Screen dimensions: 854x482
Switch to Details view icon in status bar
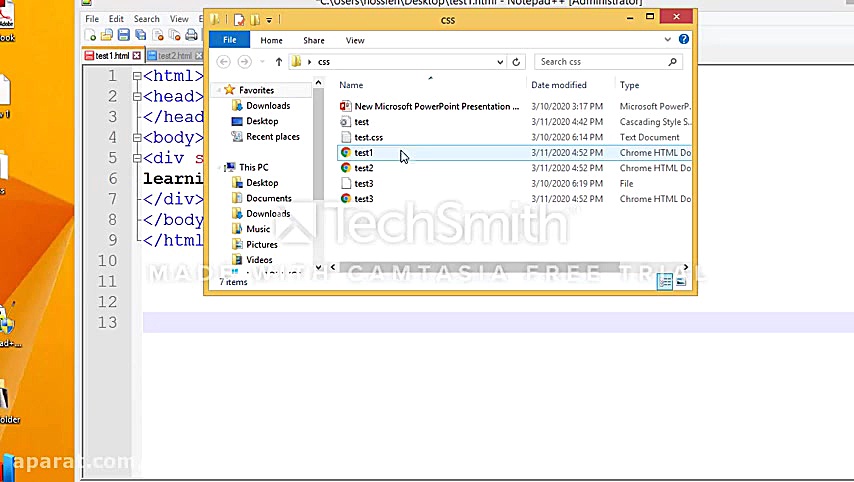tap(664, 282)
